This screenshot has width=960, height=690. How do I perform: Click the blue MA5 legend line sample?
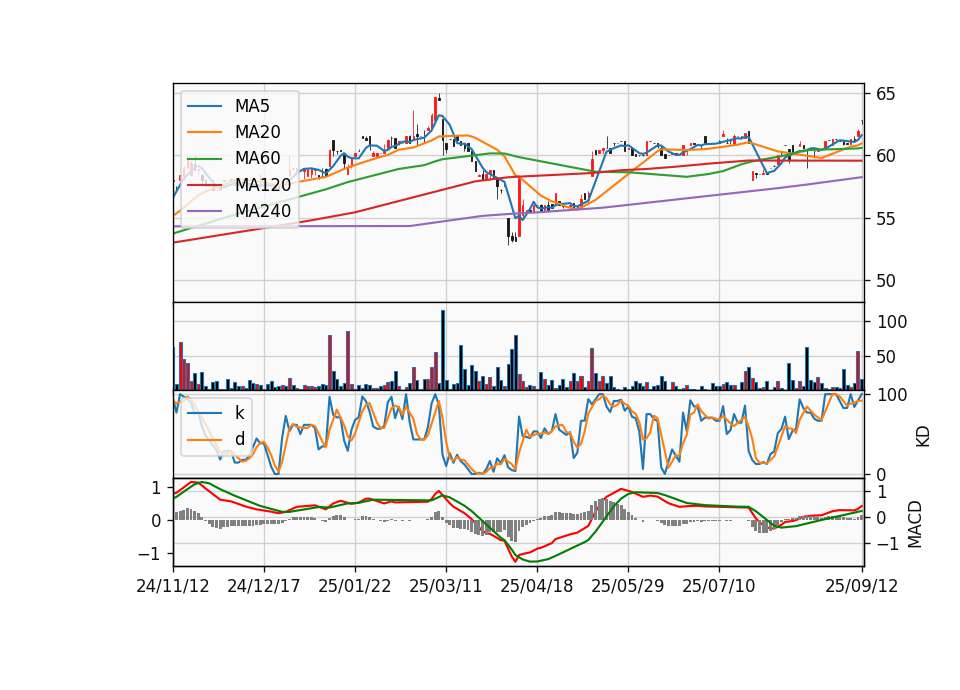[204, 106]
